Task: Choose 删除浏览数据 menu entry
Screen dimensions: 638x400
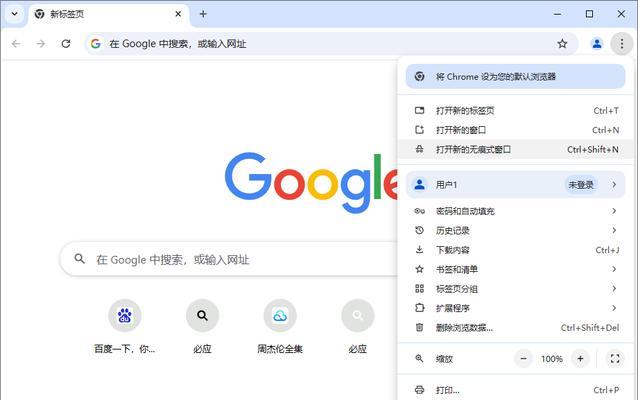Action: (x=515, y=328)
